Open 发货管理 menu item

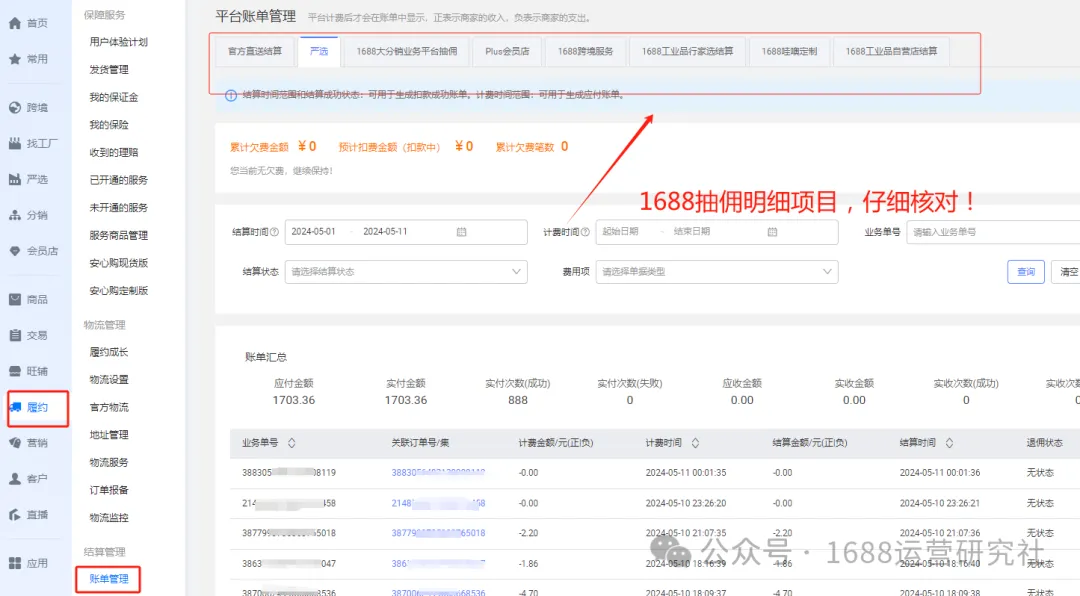click(109, 70)
